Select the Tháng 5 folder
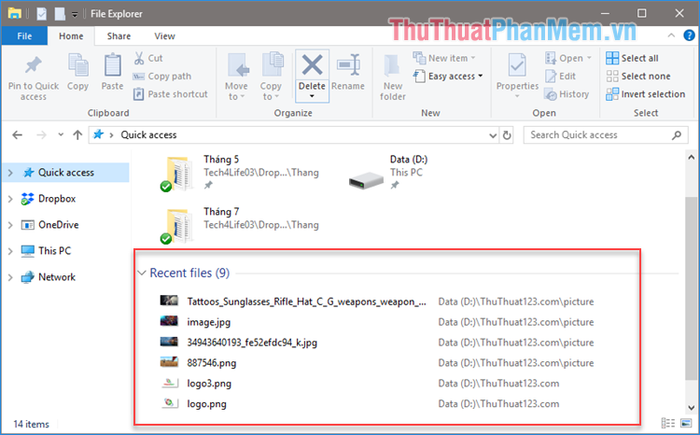The height and width of the screenshot is (435, 700). click(239, 172)
